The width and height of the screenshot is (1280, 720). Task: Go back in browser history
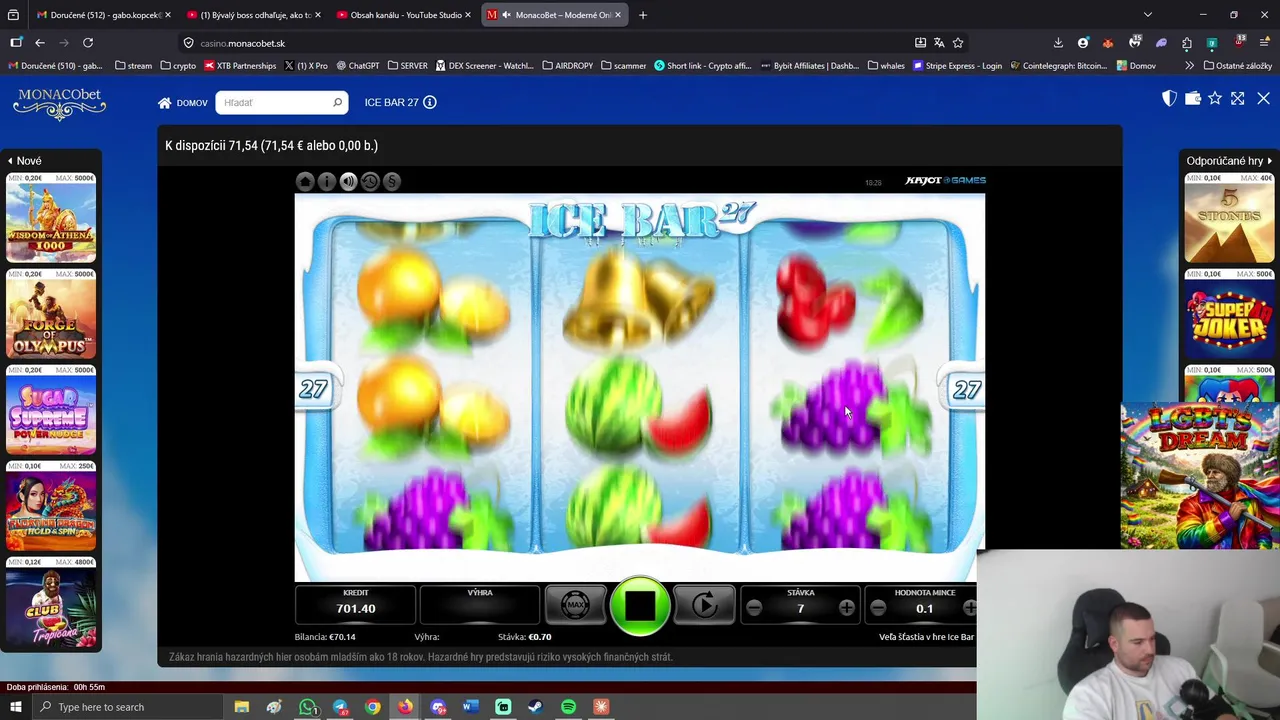[40, 43]
